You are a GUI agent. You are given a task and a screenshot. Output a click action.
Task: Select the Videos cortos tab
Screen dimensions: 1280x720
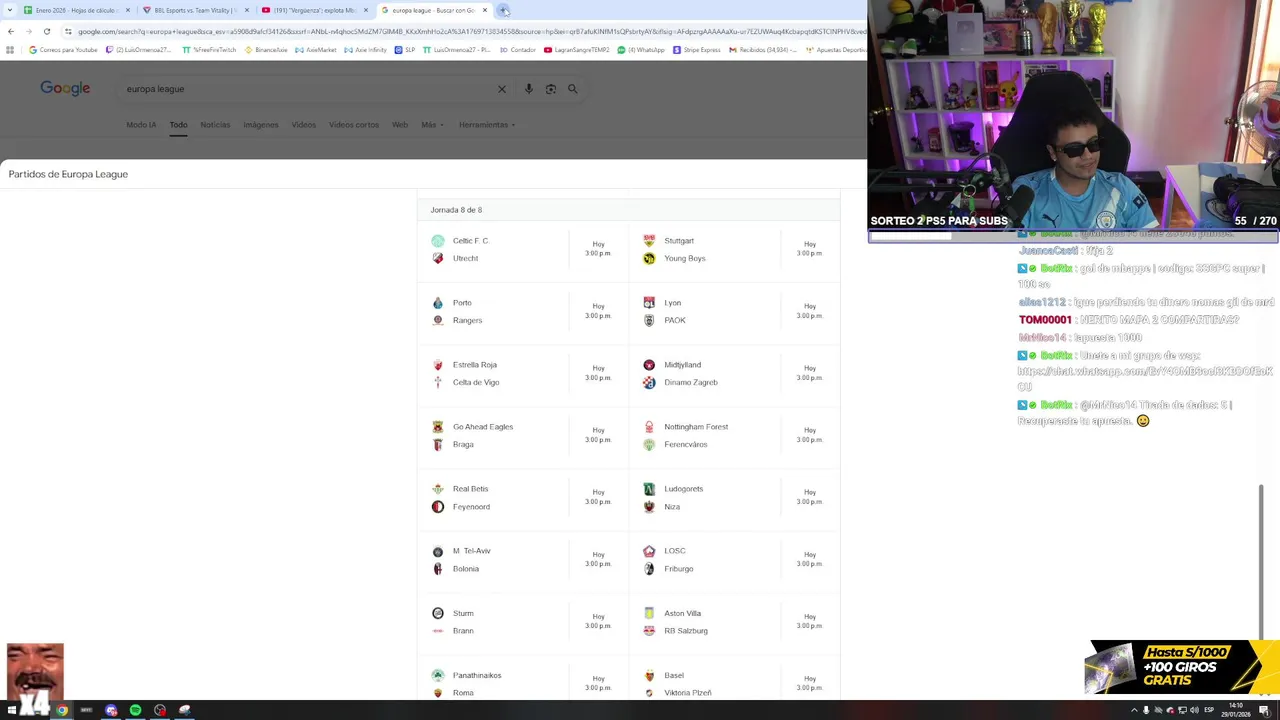(354, 125)
